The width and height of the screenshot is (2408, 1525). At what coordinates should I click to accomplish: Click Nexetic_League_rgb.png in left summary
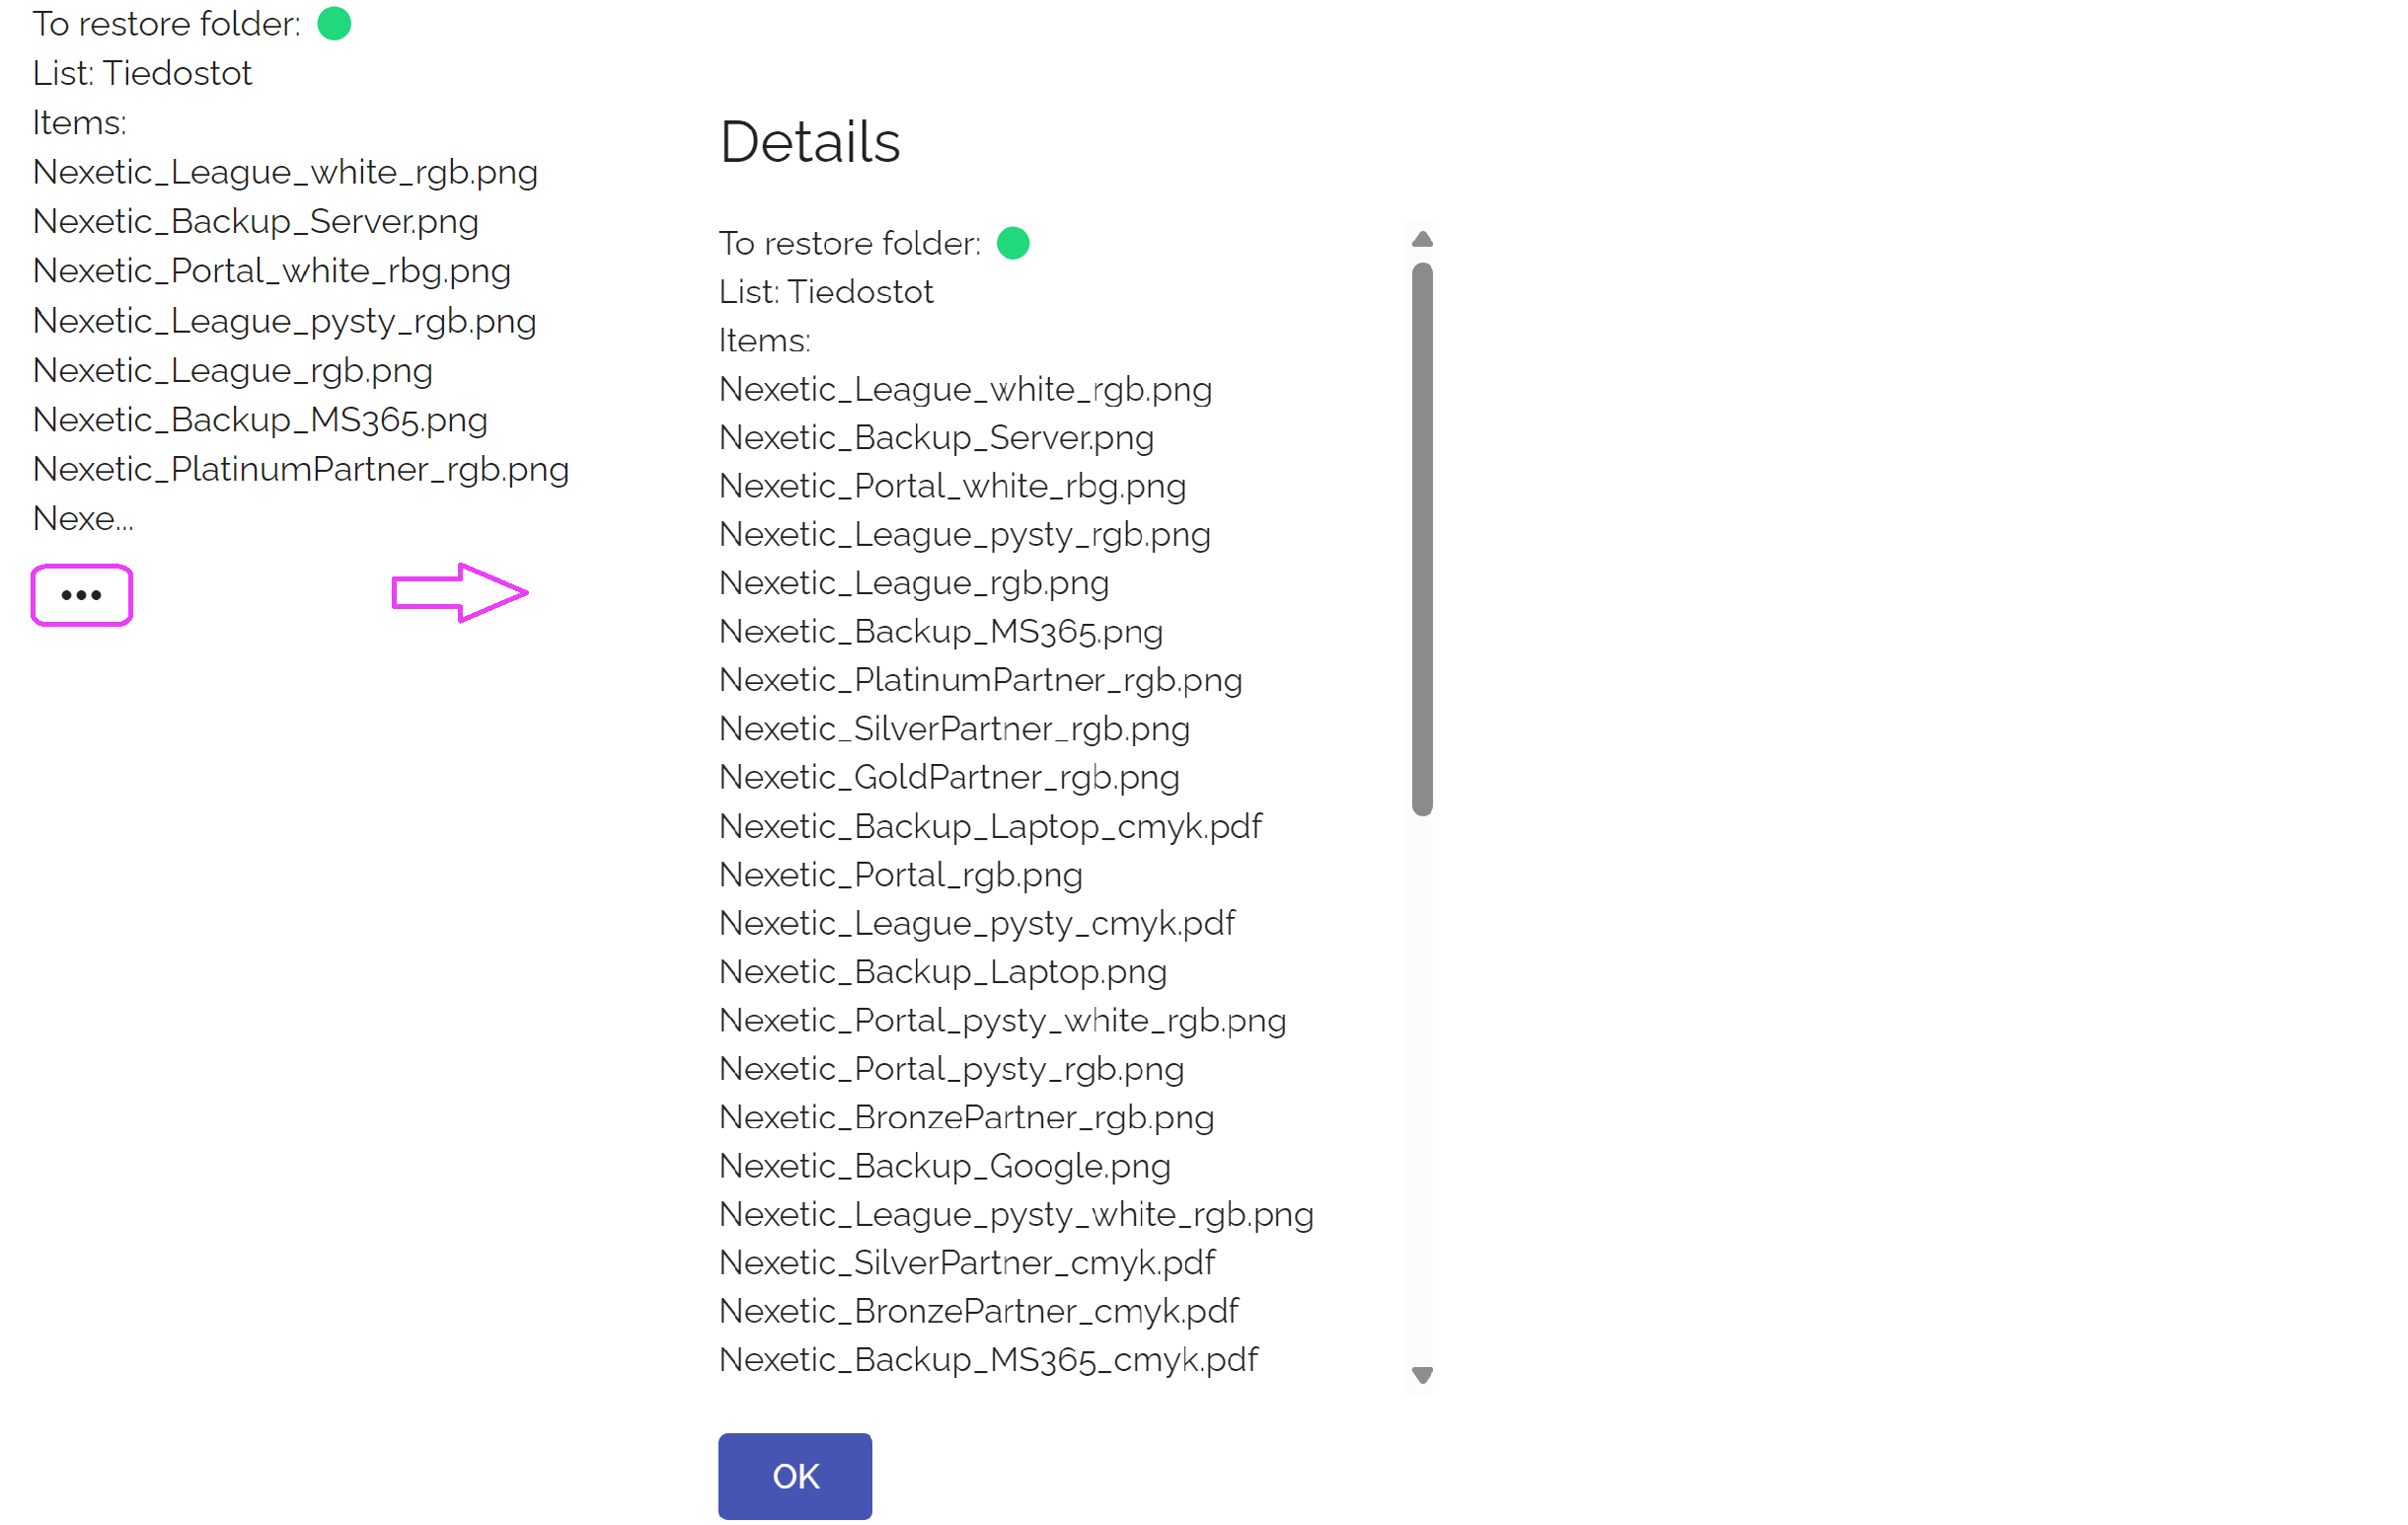click(x=233, y=370)
